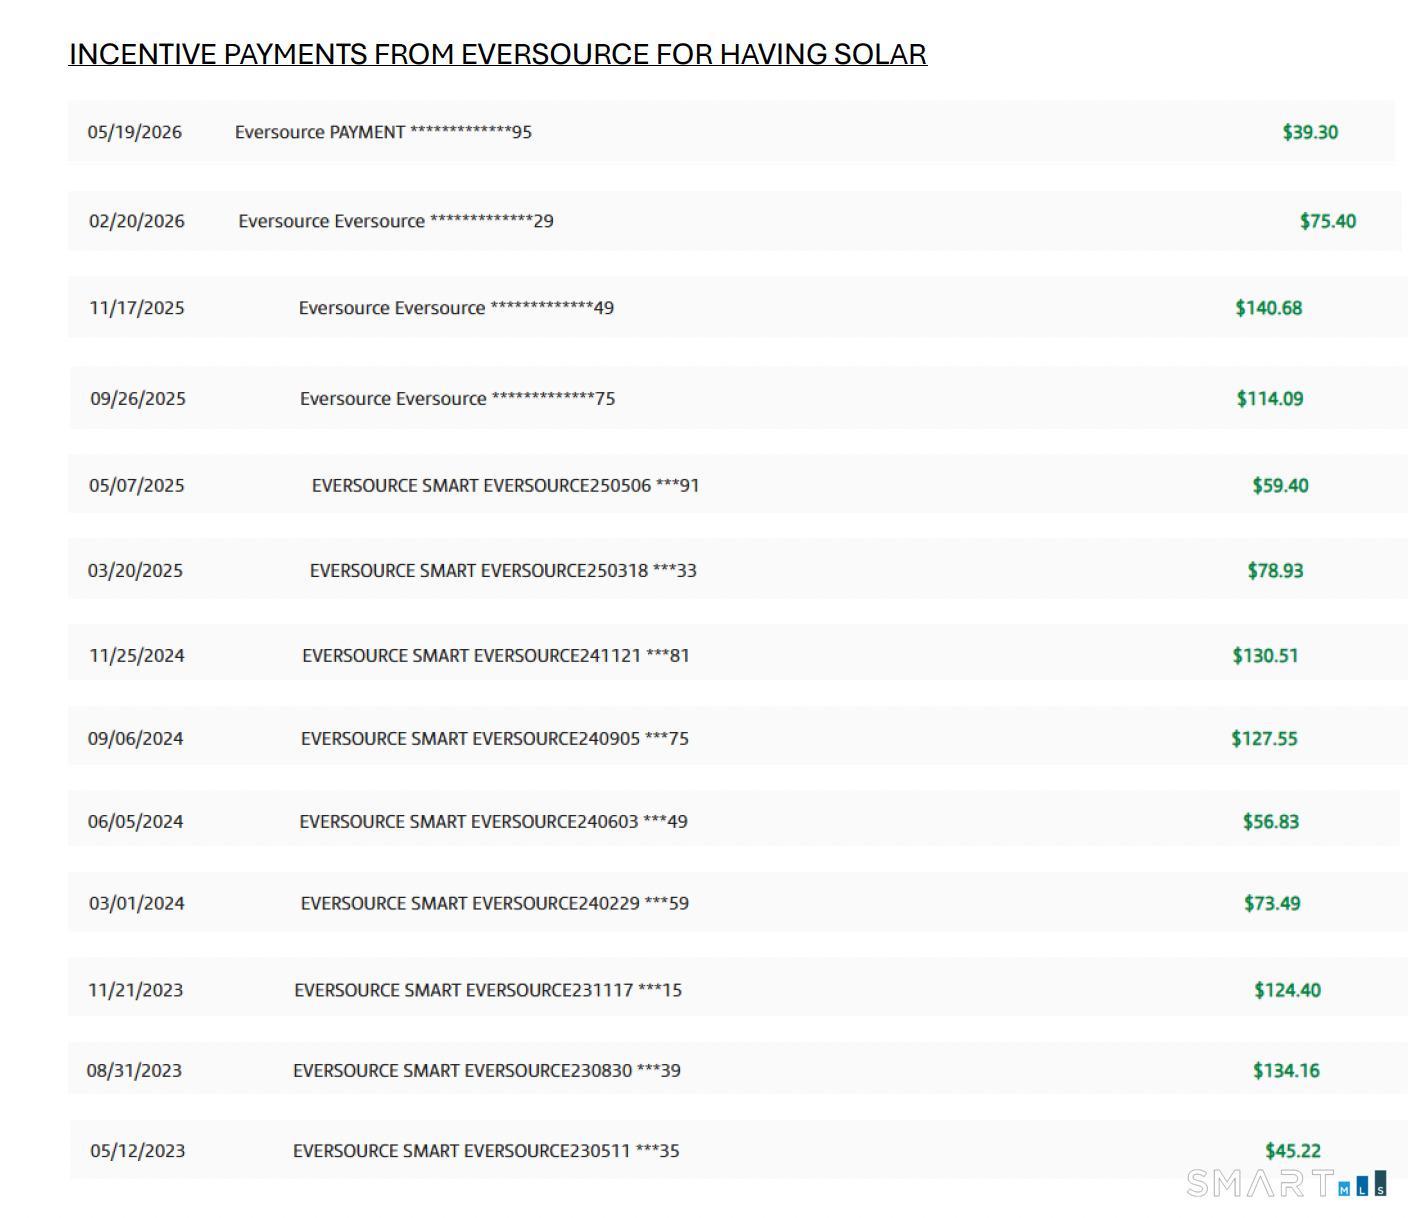The width and height of the screenshot is (1408, 1218).
Task: Click the $75.40 amount
Action: [1328, 221]
